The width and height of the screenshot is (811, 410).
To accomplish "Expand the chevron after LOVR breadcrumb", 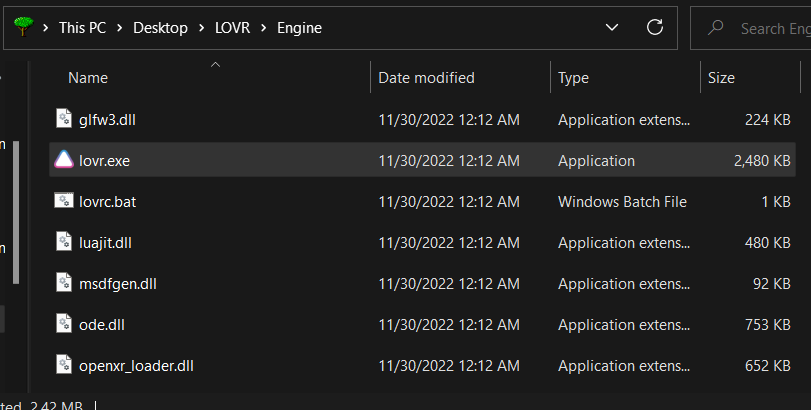I will [x=264, y=28].
